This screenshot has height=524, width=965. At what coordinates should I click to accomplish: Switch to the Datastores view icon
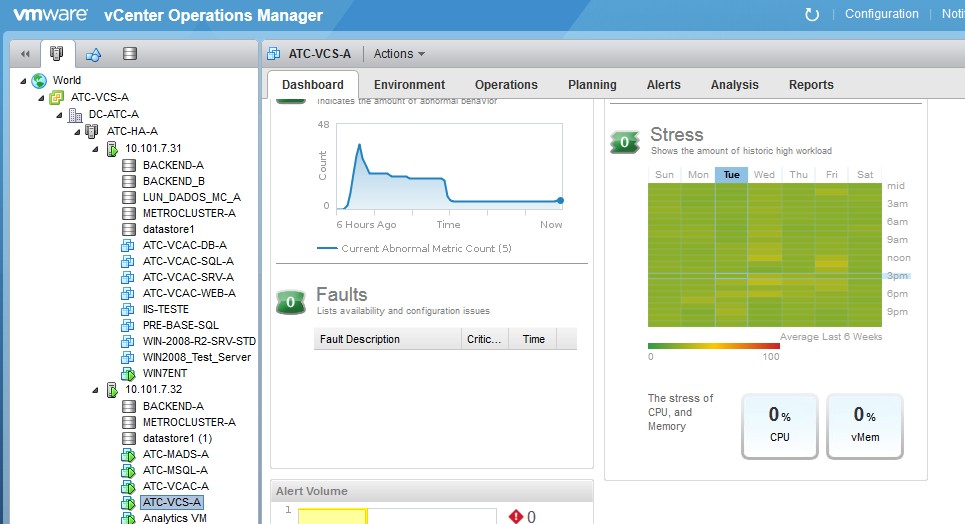point(129,53)
